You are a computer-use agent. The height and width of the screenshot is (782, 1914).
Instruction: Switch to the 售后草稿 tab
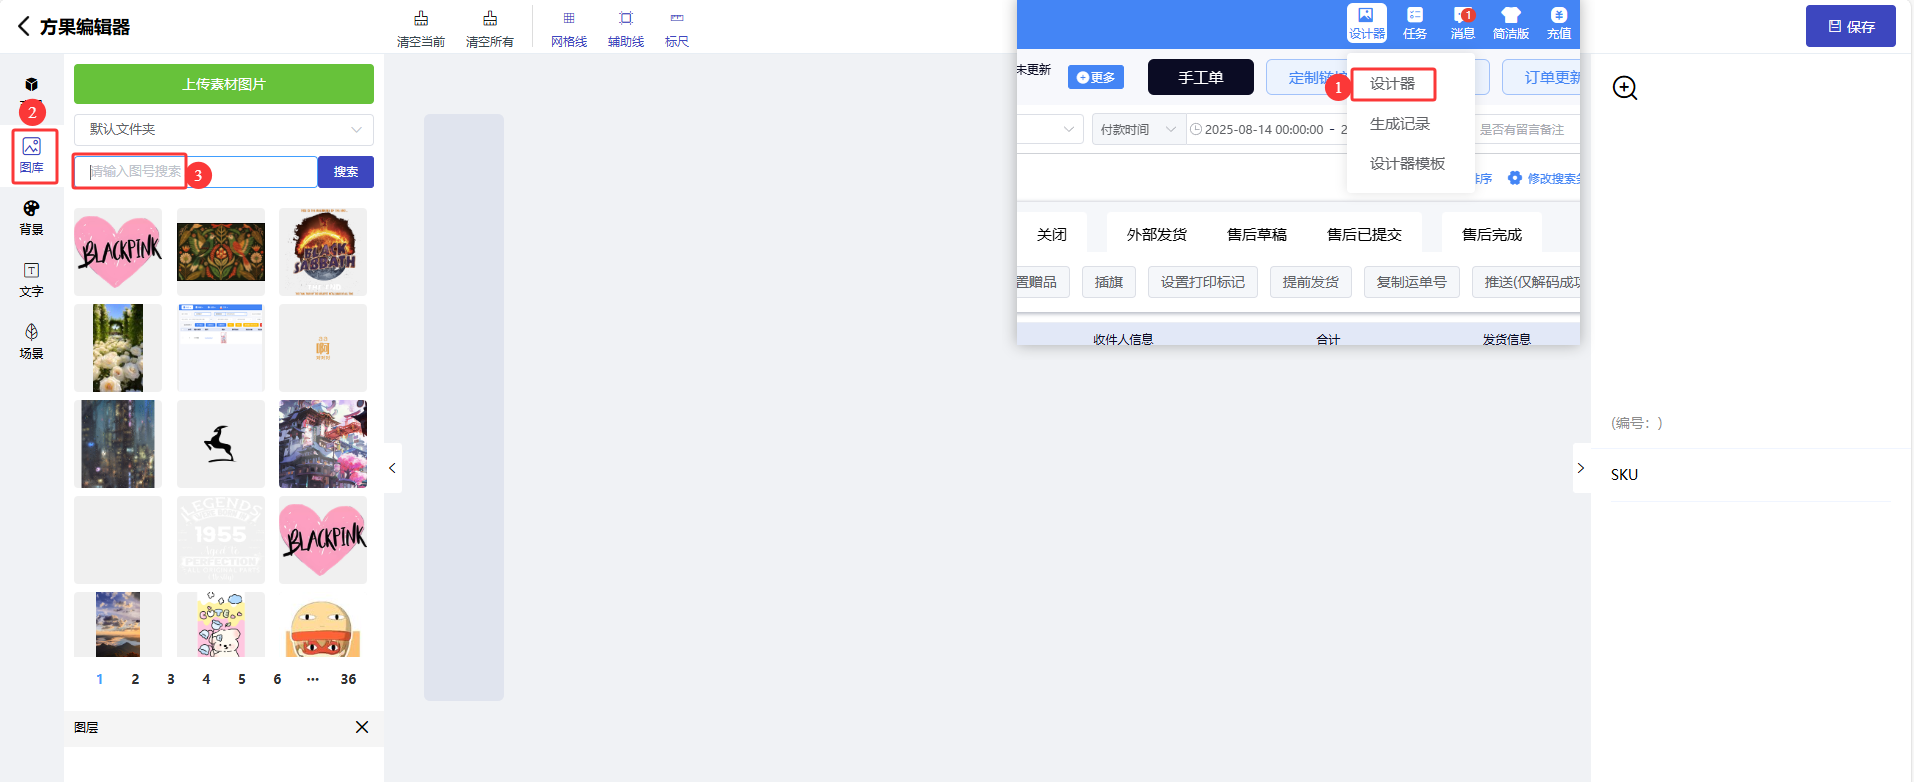tap(1257, 234)
